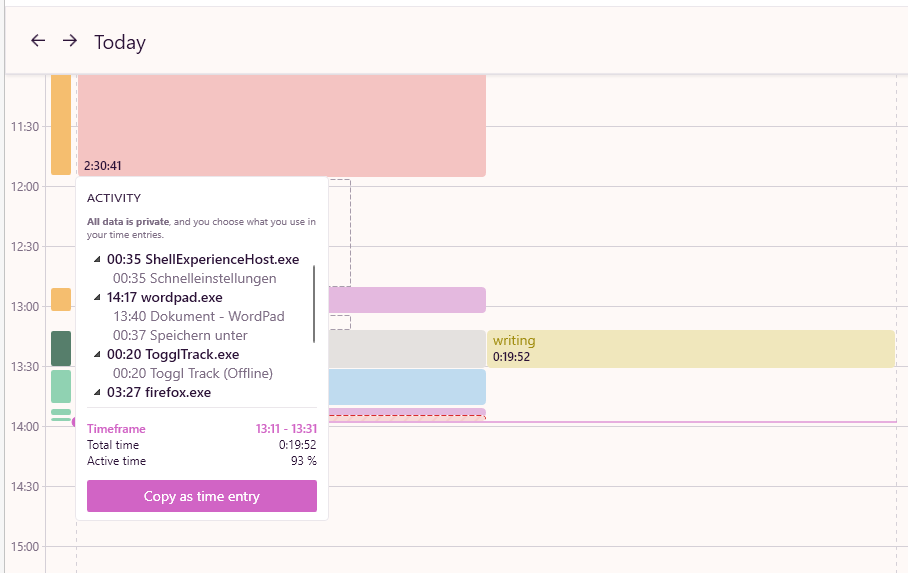Collapse the ShellExperienceHost.exe activity group
This screenshot has width=908, height=573.
(x=98, y=260)
